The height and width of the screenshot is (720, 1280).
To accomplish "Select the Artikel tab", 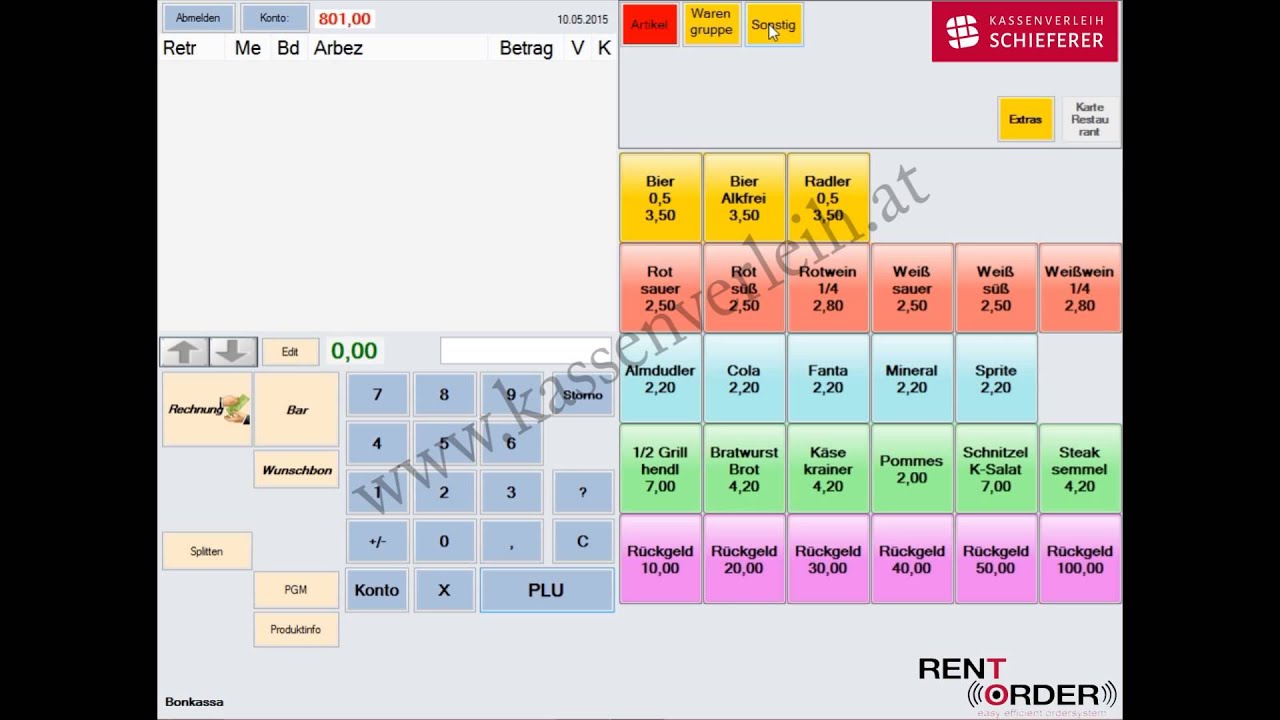I will coord(649,25).
